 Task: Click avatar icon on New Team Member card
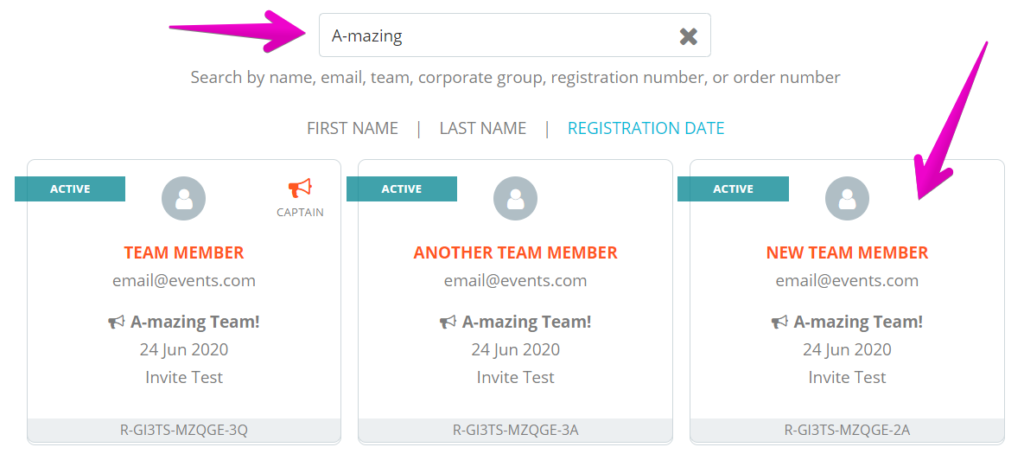847,198
